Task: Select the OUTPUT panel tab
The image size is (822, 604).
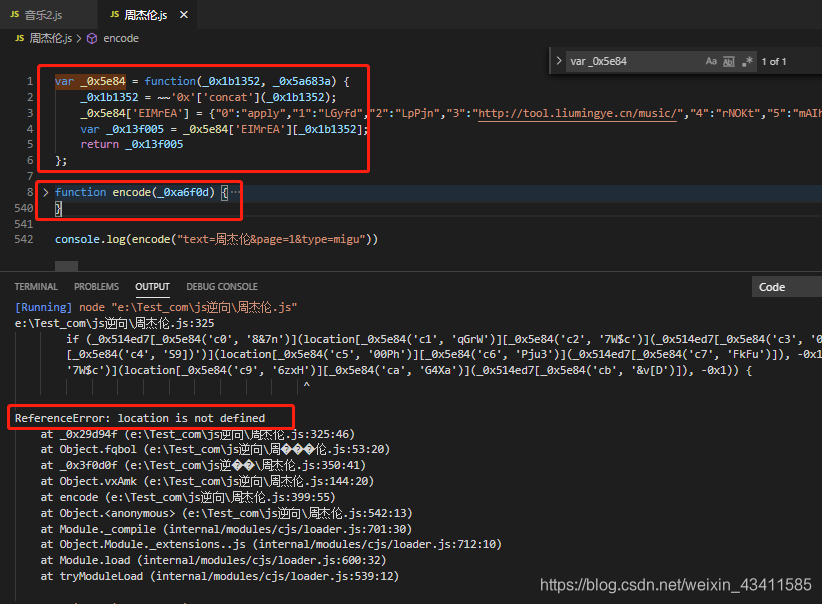Action: 153,287
